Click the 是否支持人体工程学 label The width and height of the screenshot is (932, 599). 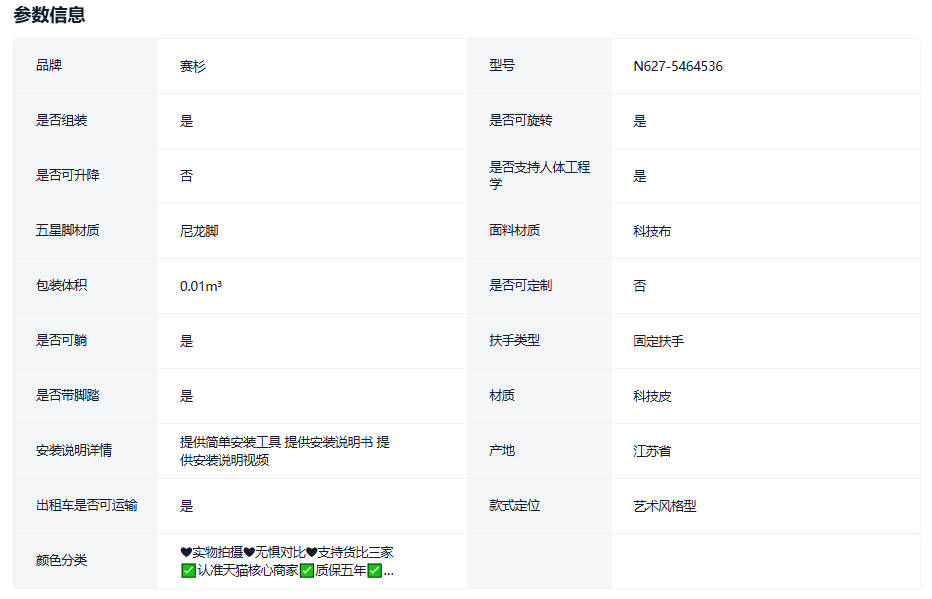pos(539,176)
